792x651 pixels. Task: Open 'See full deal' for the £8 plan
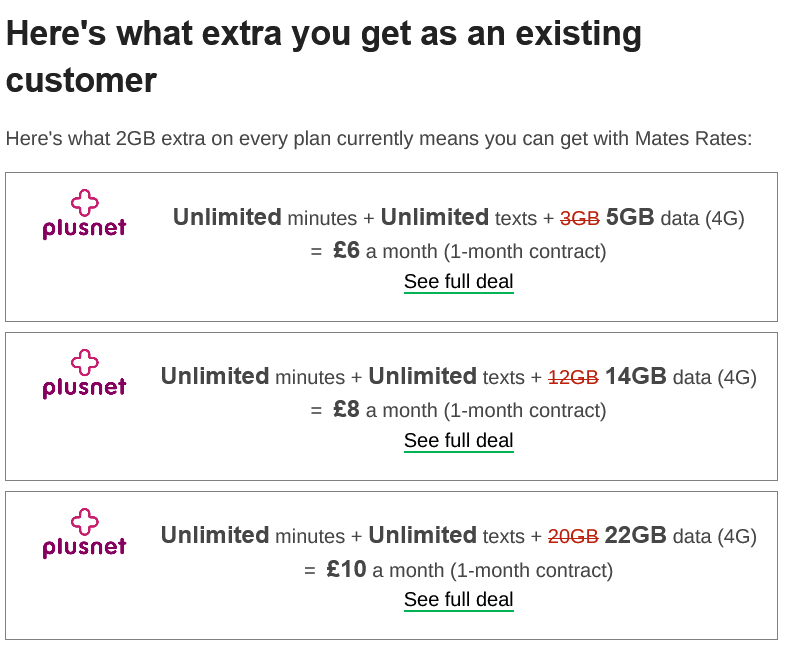(458, 441)
